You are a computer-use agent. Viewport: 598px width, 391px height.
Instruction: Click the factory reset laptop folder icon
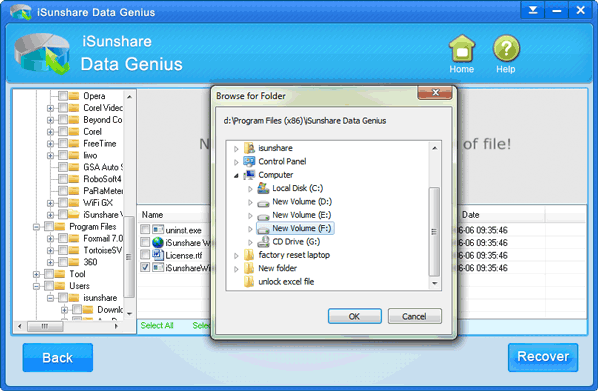click(249, 255)
